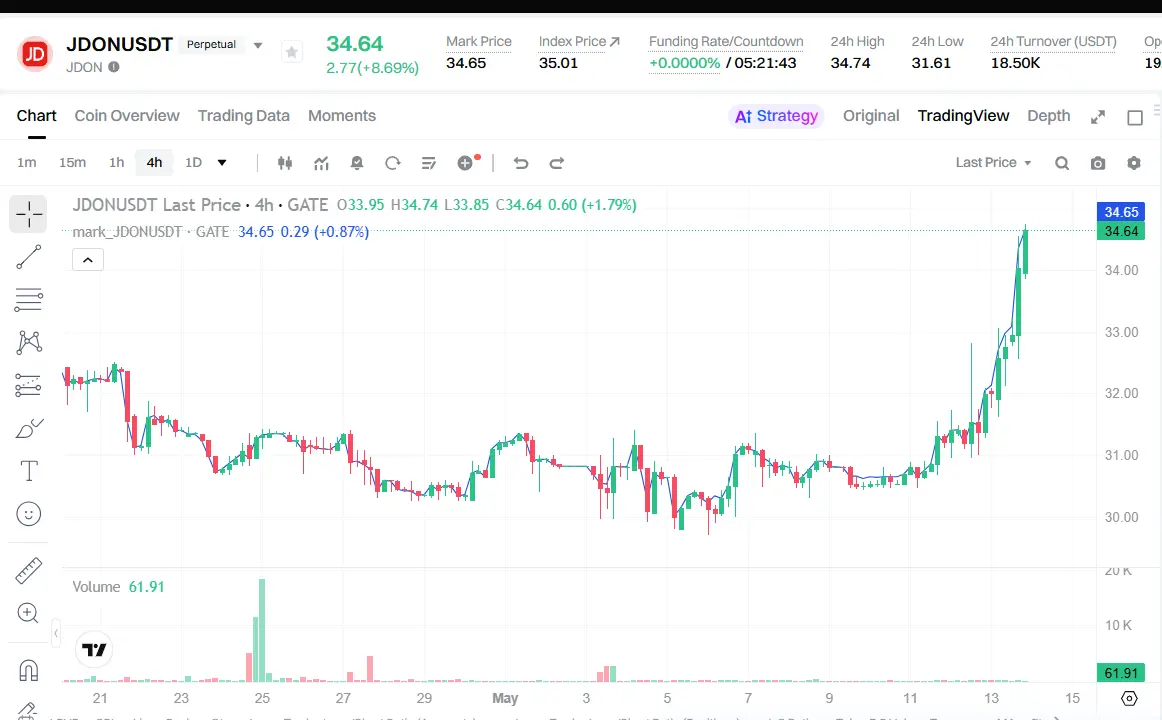Screen dimensions: 1162x720
Task: Click the 24h Low value 31.61
Action: pyautogui.click(x=931, y=63)
